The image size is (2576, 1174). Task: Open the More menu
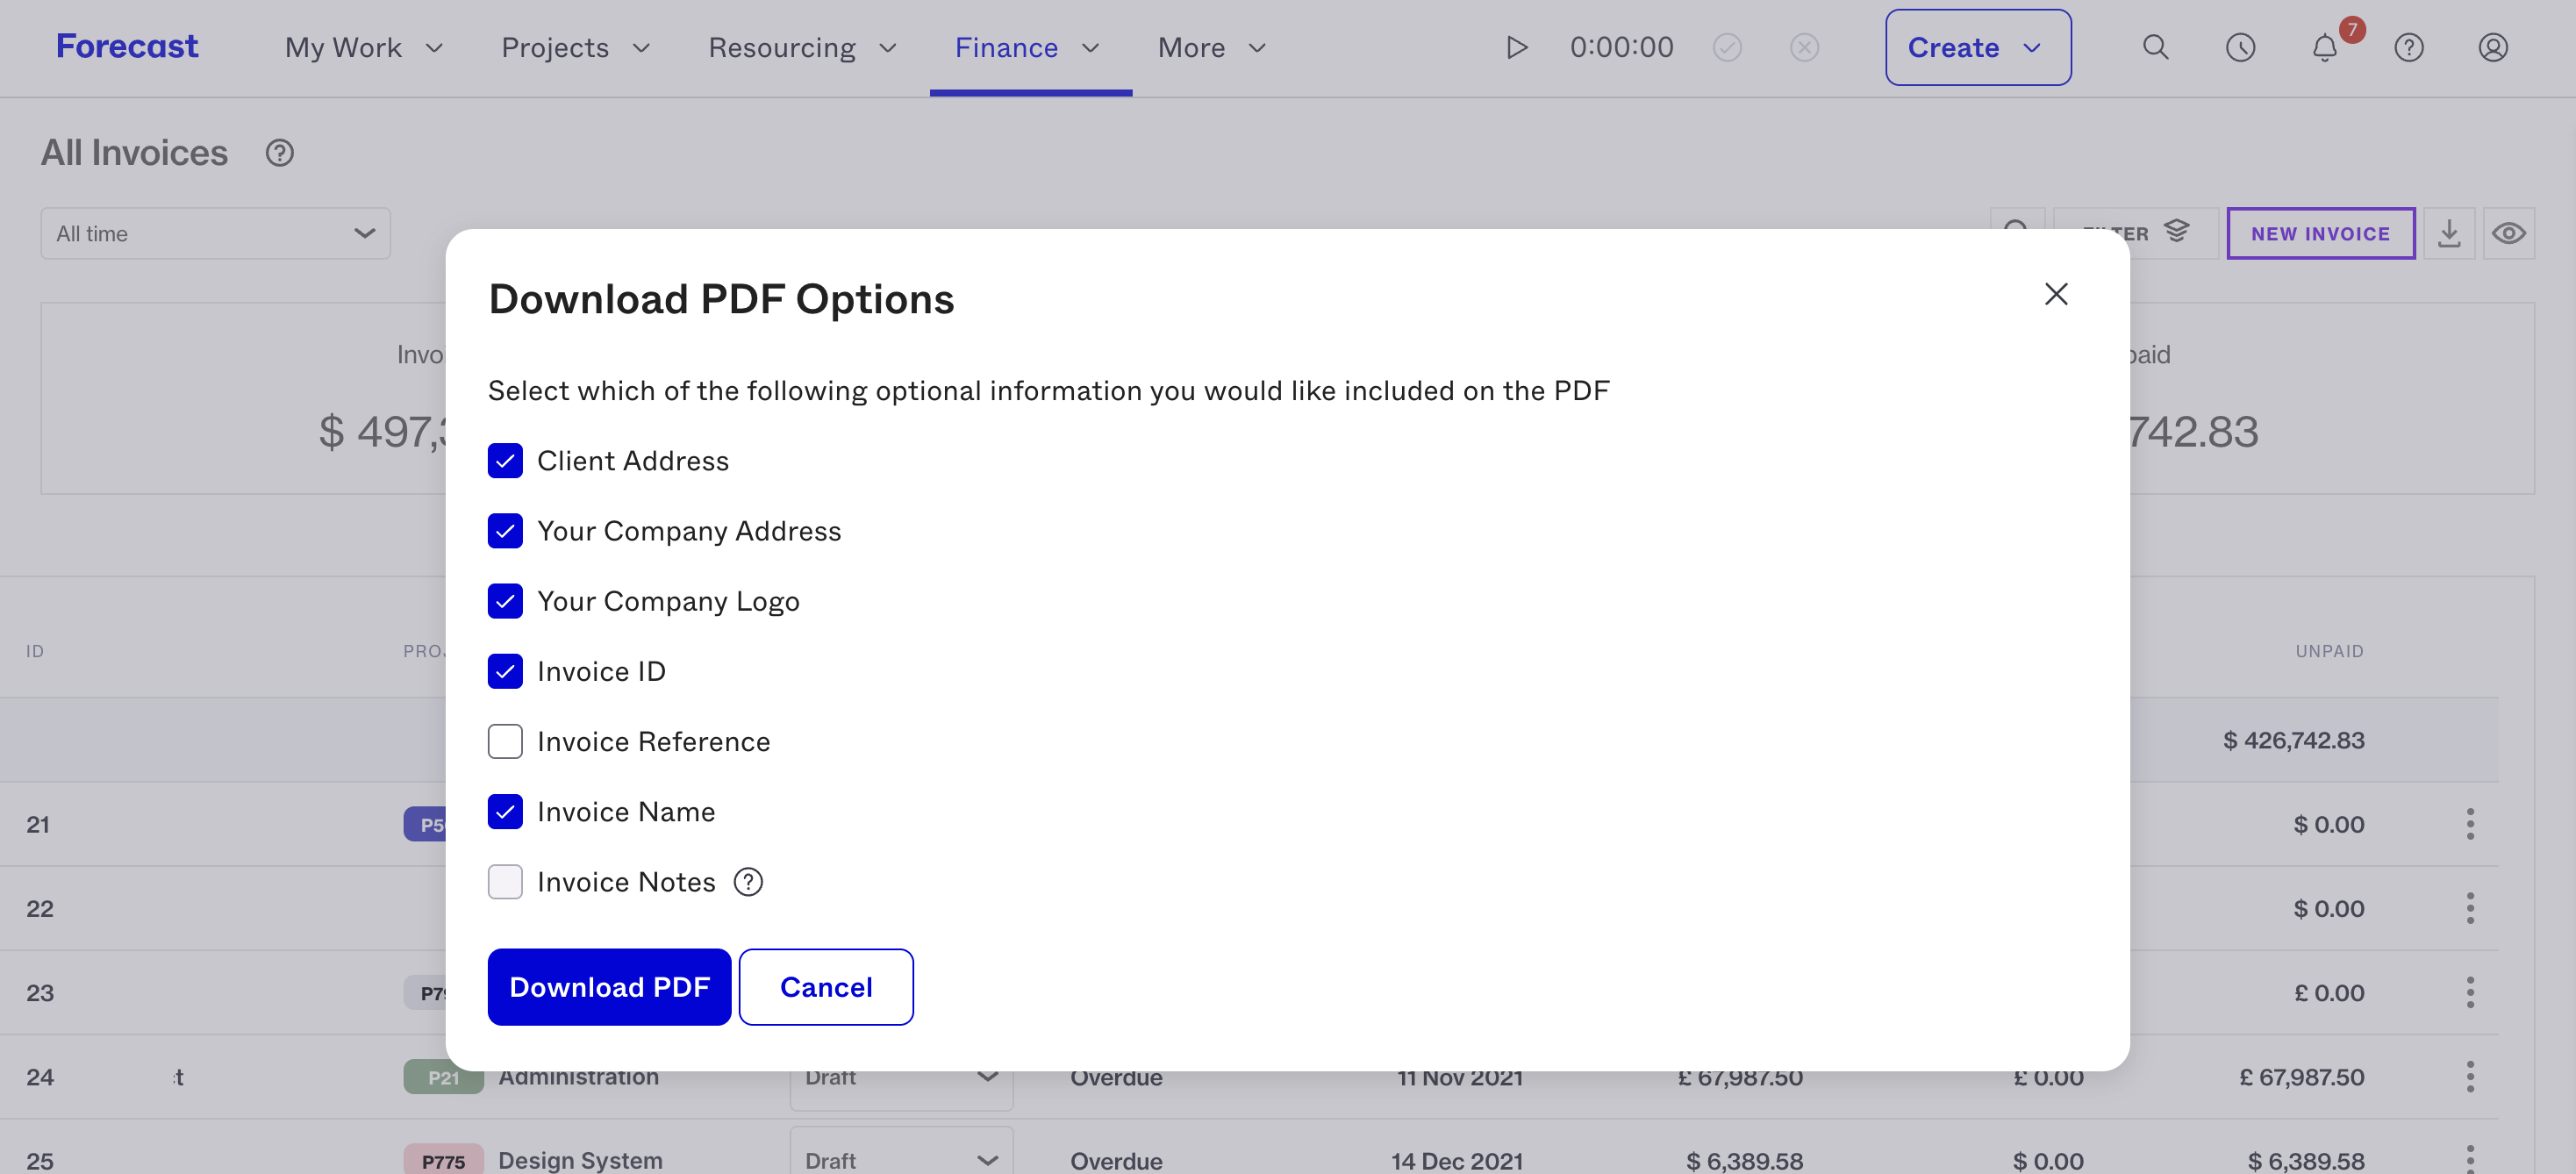click(1213, 47)
